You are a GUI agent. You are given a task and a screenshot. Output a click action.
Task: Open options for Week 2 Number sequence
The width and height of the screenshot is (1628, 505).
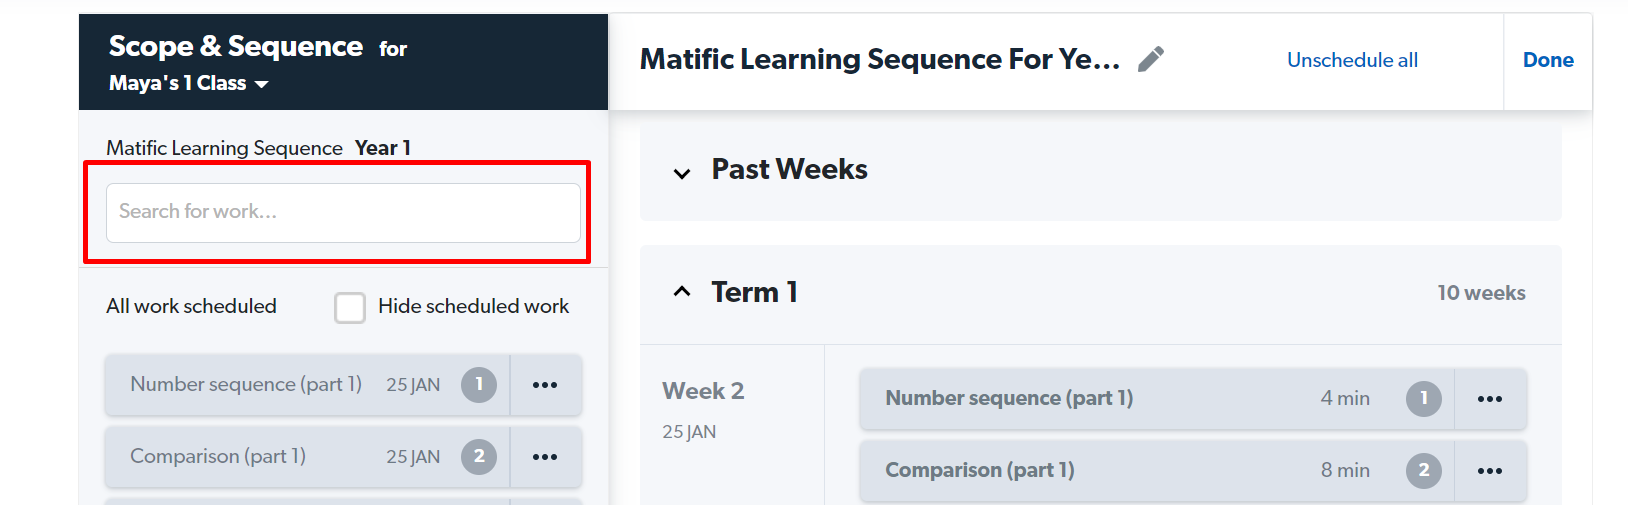point(1490,399)
